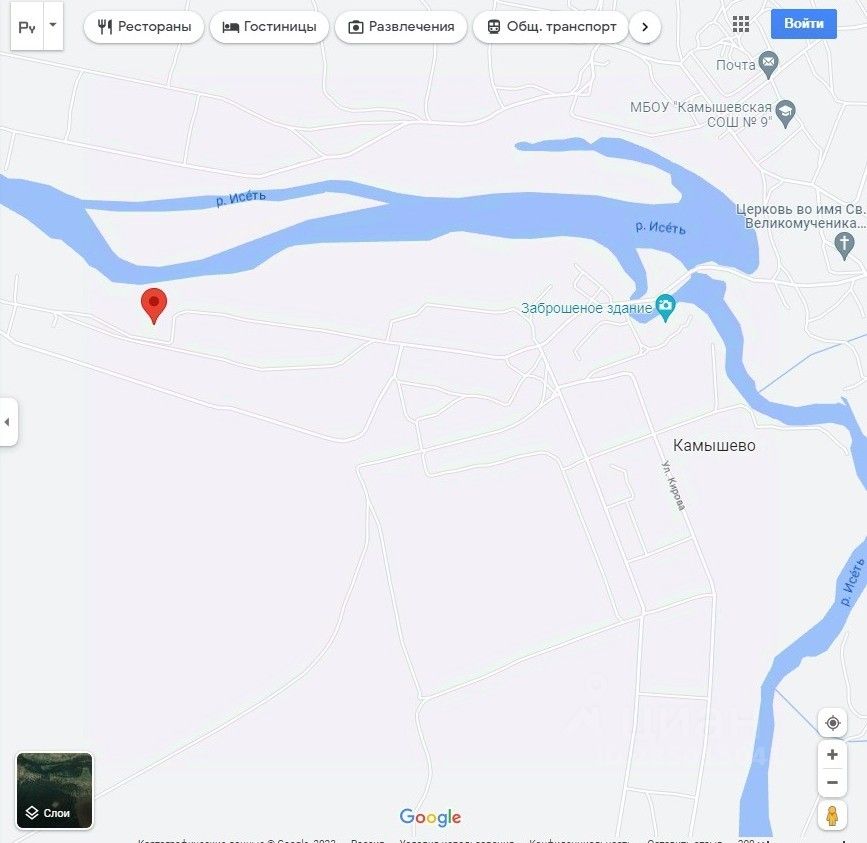
Task: Switch map view via Слои thumbnail
Action: 54,790
